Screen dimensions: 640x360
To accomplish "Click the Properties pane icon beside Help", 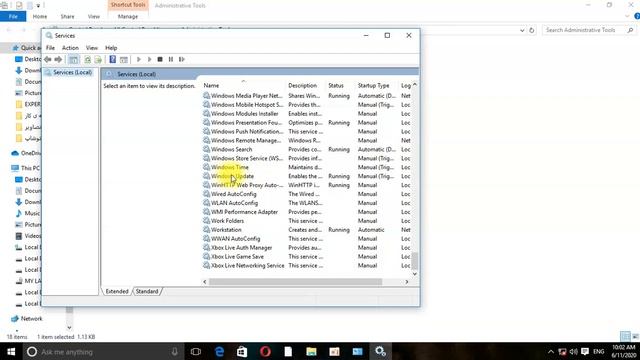I will 124,60.
